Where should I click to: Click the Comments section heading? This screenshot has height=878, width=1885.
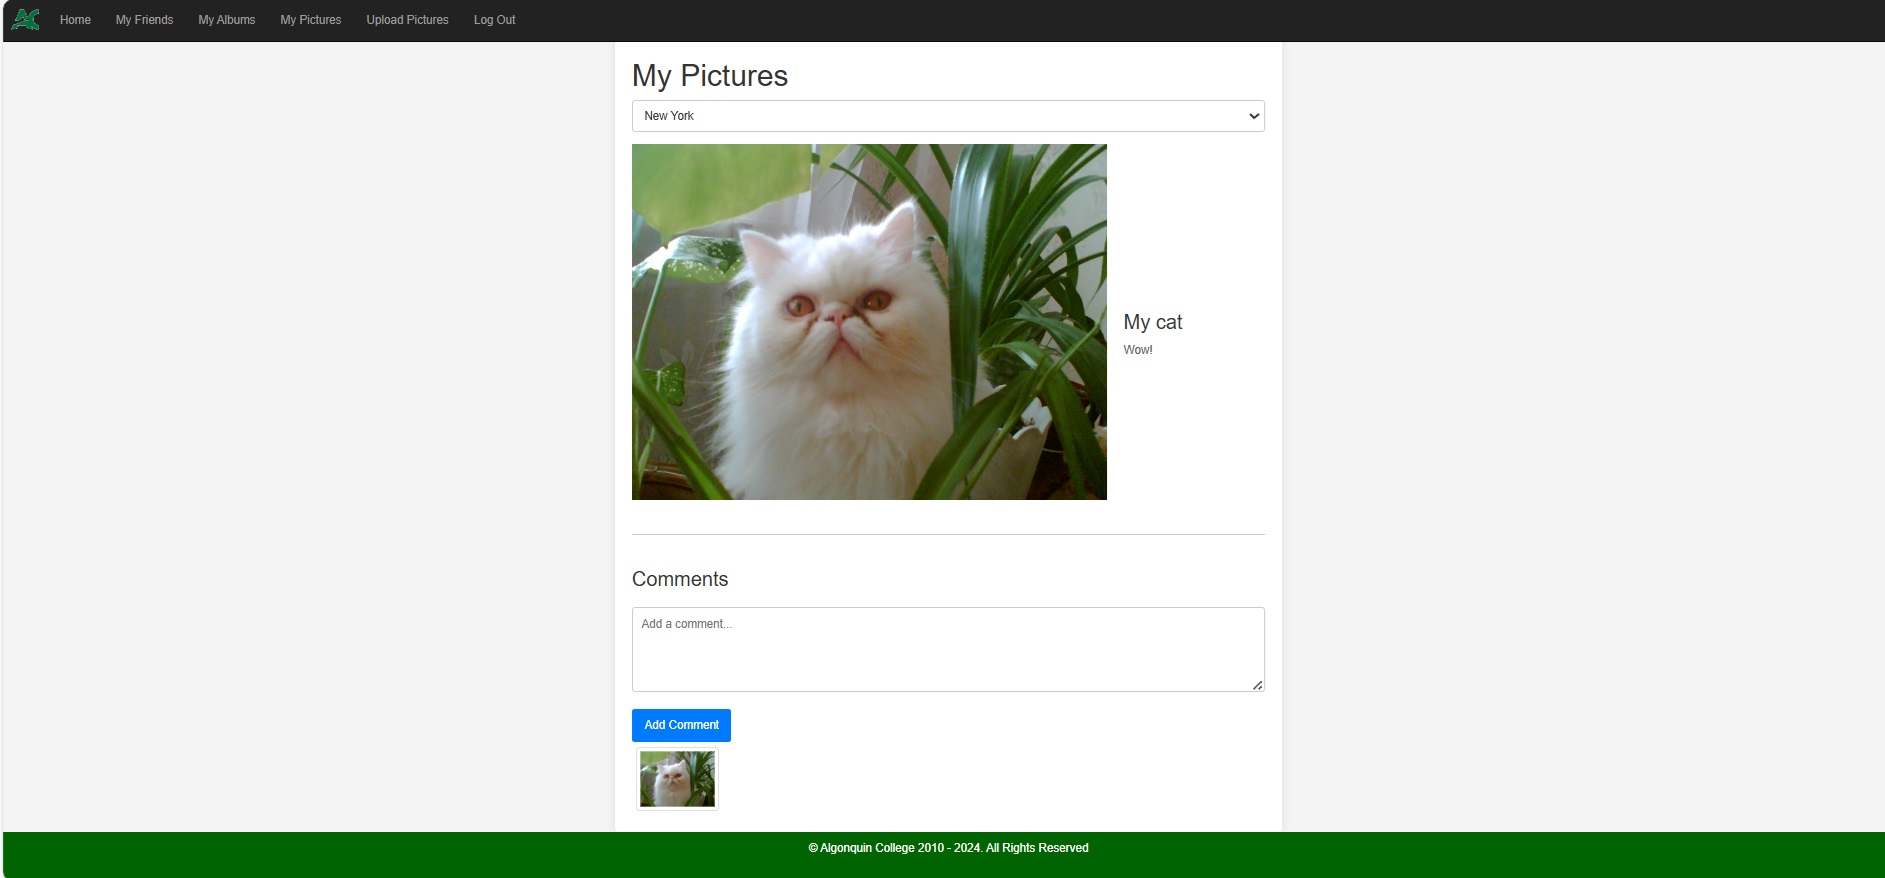680,579
